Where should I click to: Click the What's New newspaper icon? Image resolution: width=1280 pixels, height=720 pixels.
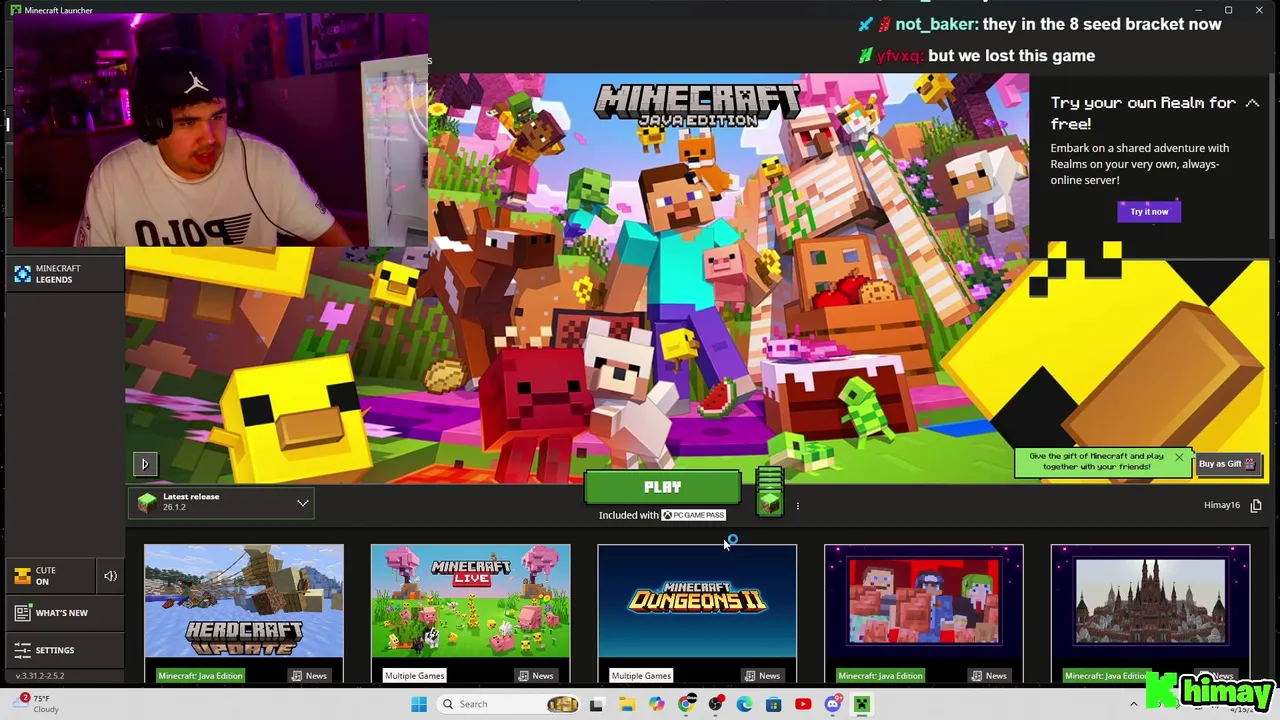click(22, 613)
